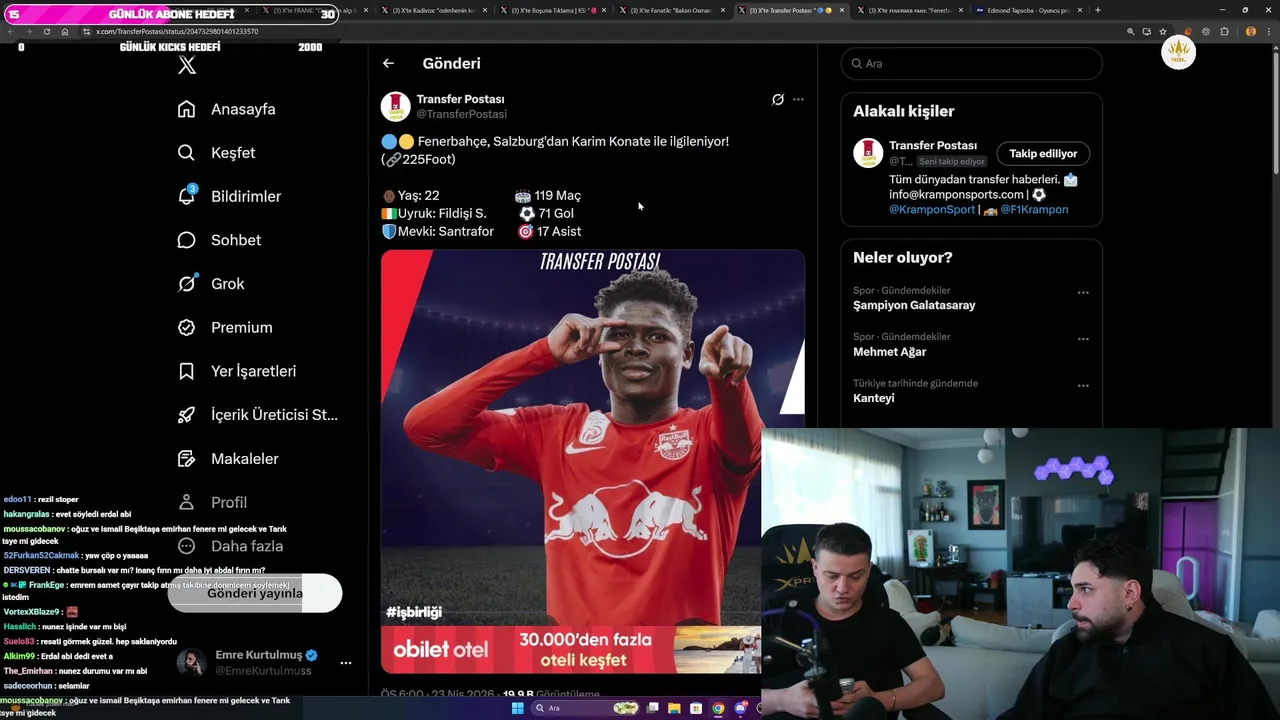Click Chrome icon in the taskbar

tap(718, 708)
